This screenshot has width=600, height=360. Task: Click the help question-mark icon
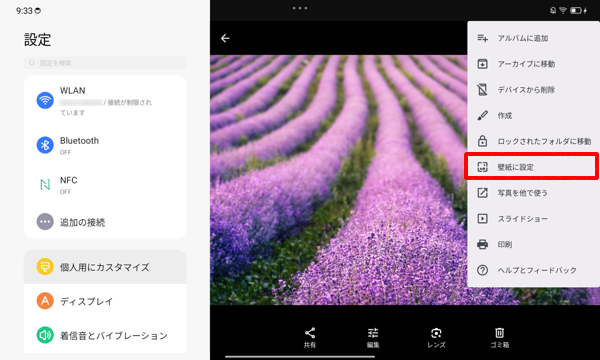click(483, 270)
